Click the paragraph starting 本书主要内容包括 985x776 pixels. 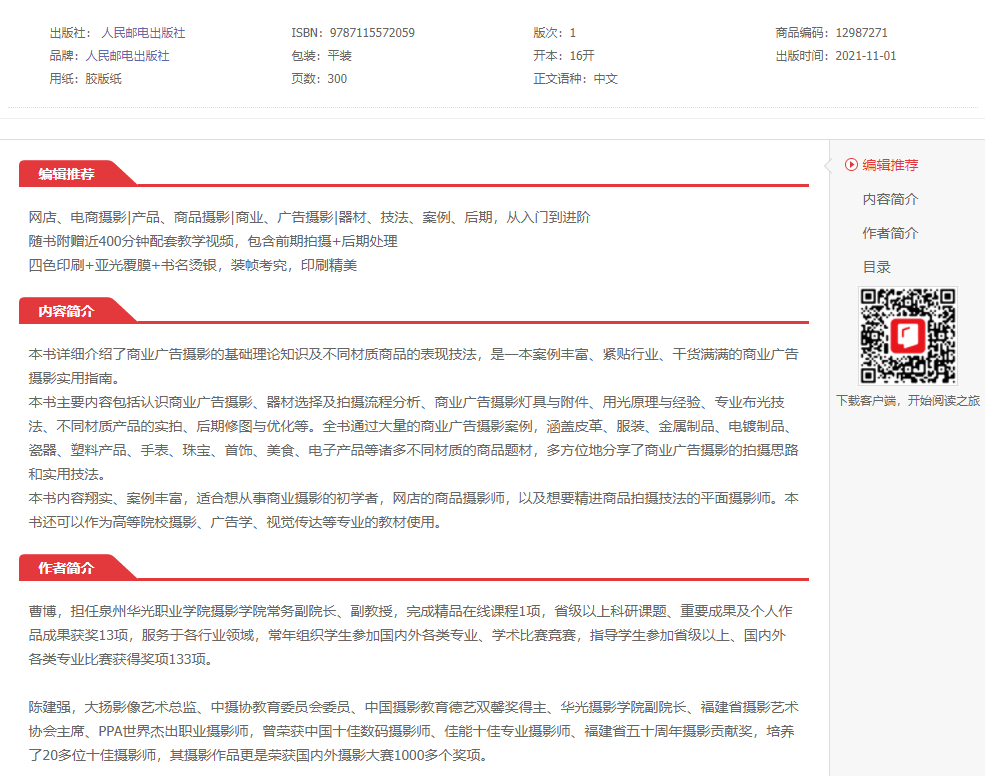413,438
